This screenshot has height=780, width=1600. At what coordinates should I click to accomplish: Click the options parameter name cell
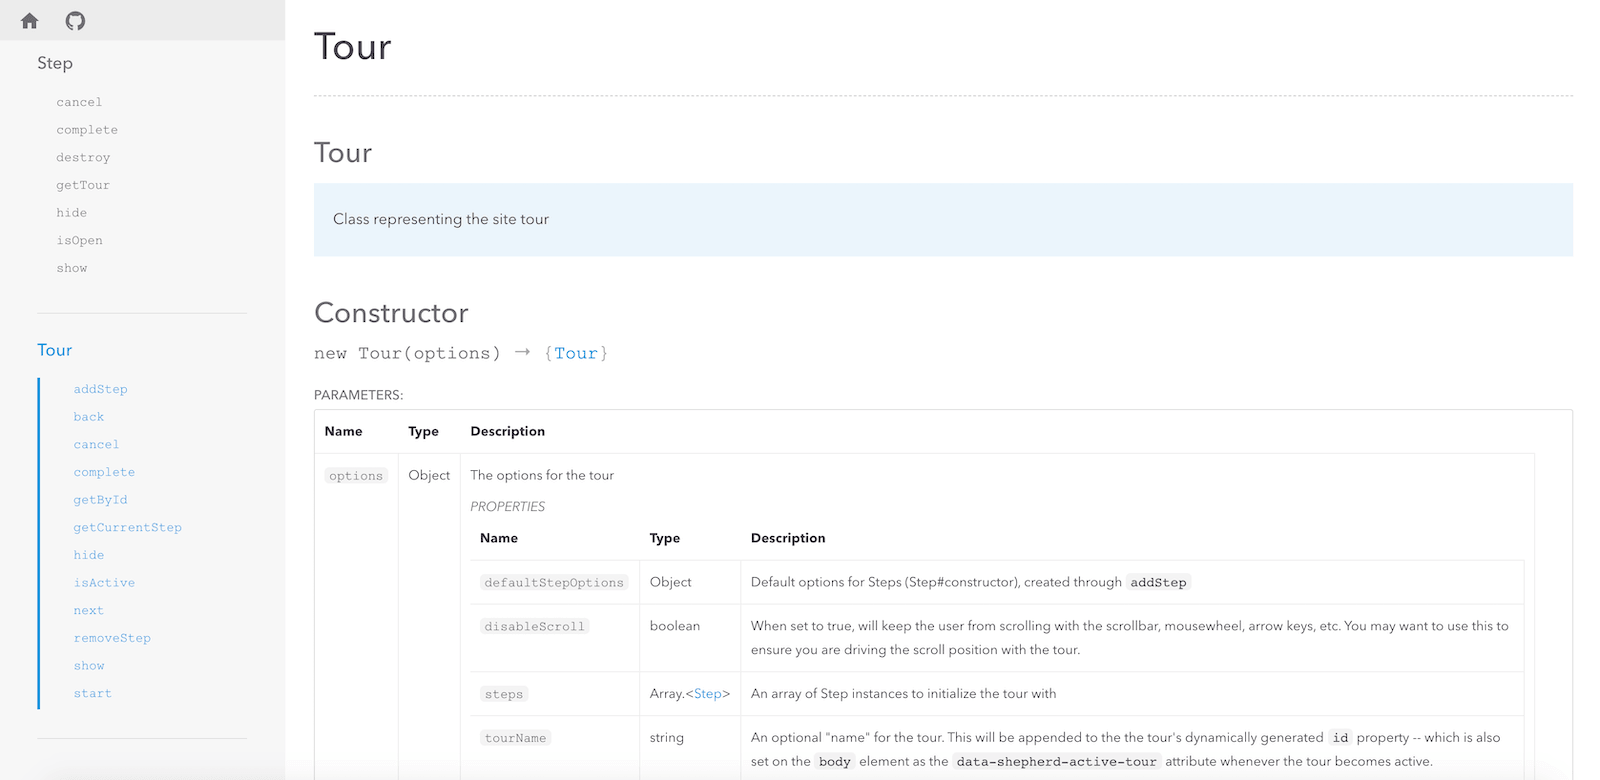(356, 476)
